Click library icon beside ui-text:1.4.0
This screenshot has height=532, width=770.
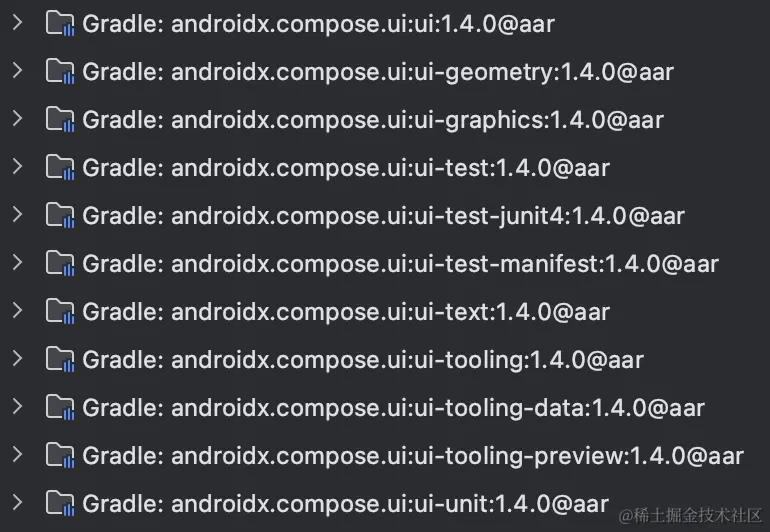point(60,311)
